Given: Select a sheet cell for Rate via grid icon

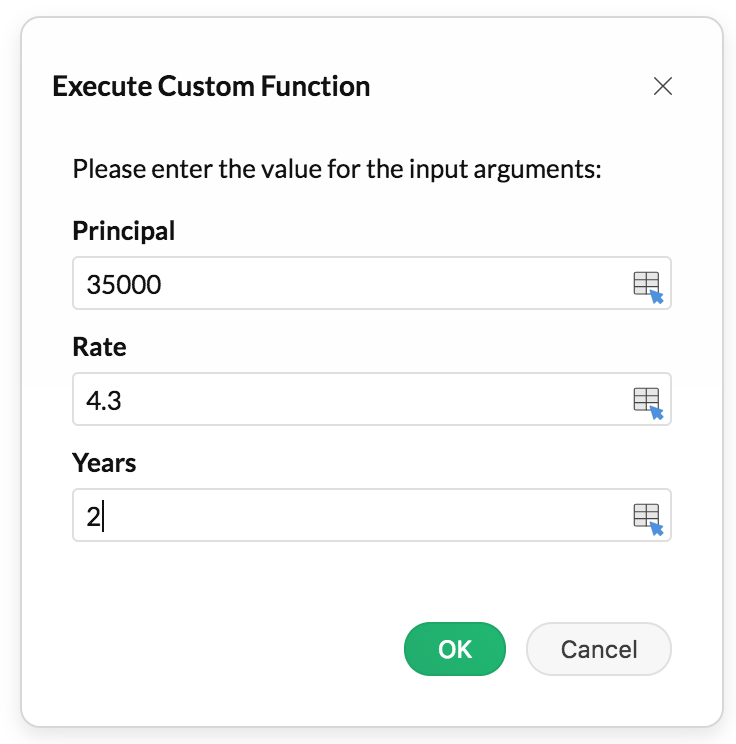Looking at the screenshot, I should 647,401.
